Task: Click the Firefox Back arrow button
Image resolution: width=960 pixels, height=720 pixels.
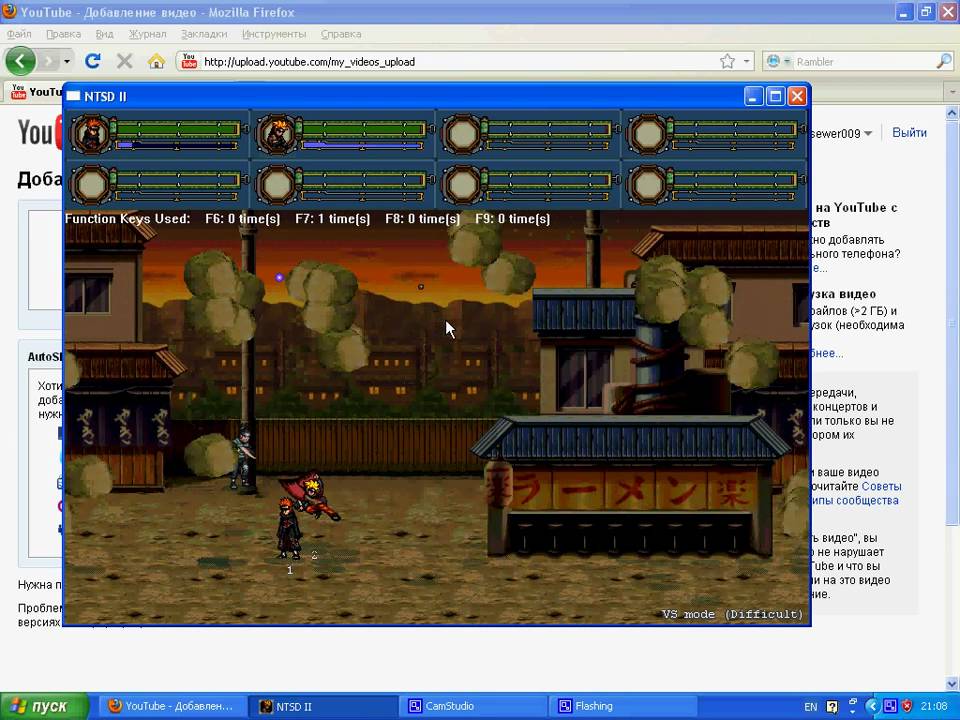Action: [x=20, y=61]
